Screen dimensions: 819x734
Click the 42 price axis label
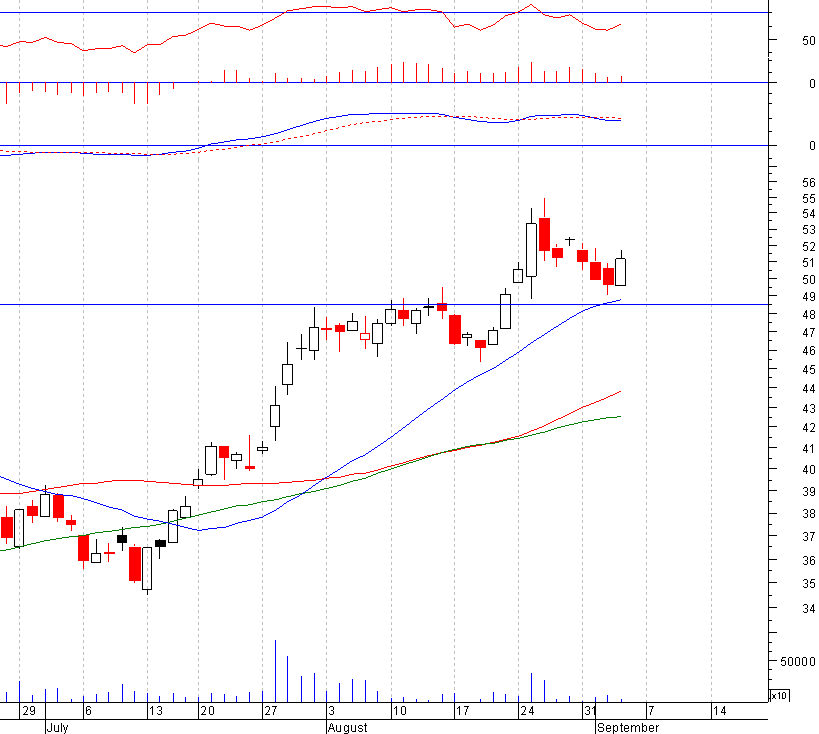click(809, 428)
